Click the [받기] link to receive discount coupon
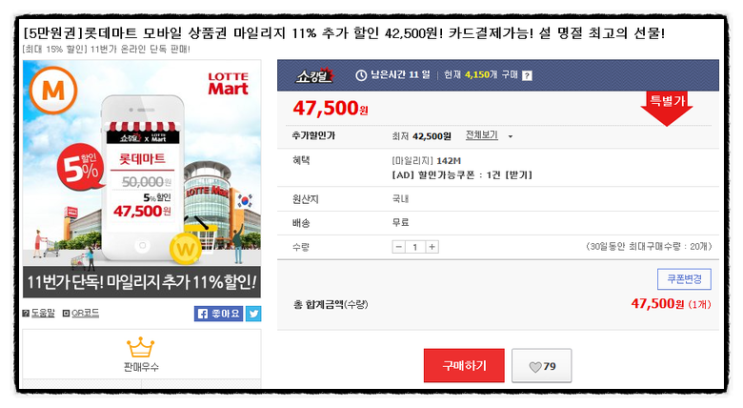 (x=519, y=175)
